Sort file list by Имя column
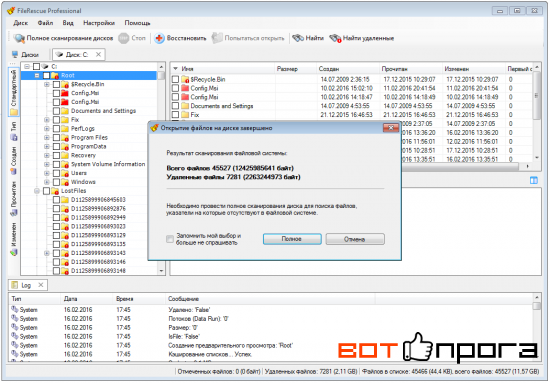 tap(223, 69)
